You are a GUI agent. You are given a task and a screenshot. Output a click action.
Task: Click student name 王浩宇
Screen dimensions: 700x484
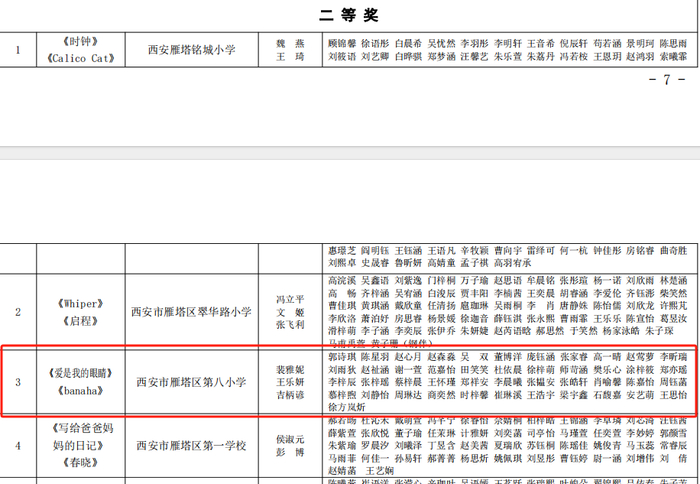click(x=541, y=395)
